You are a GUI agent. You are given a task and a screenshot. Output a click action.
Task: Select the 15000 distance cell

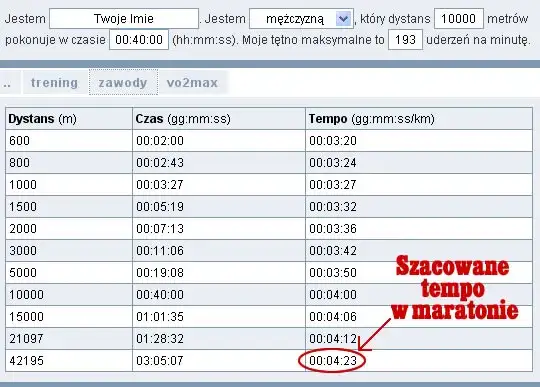[69, 317]
